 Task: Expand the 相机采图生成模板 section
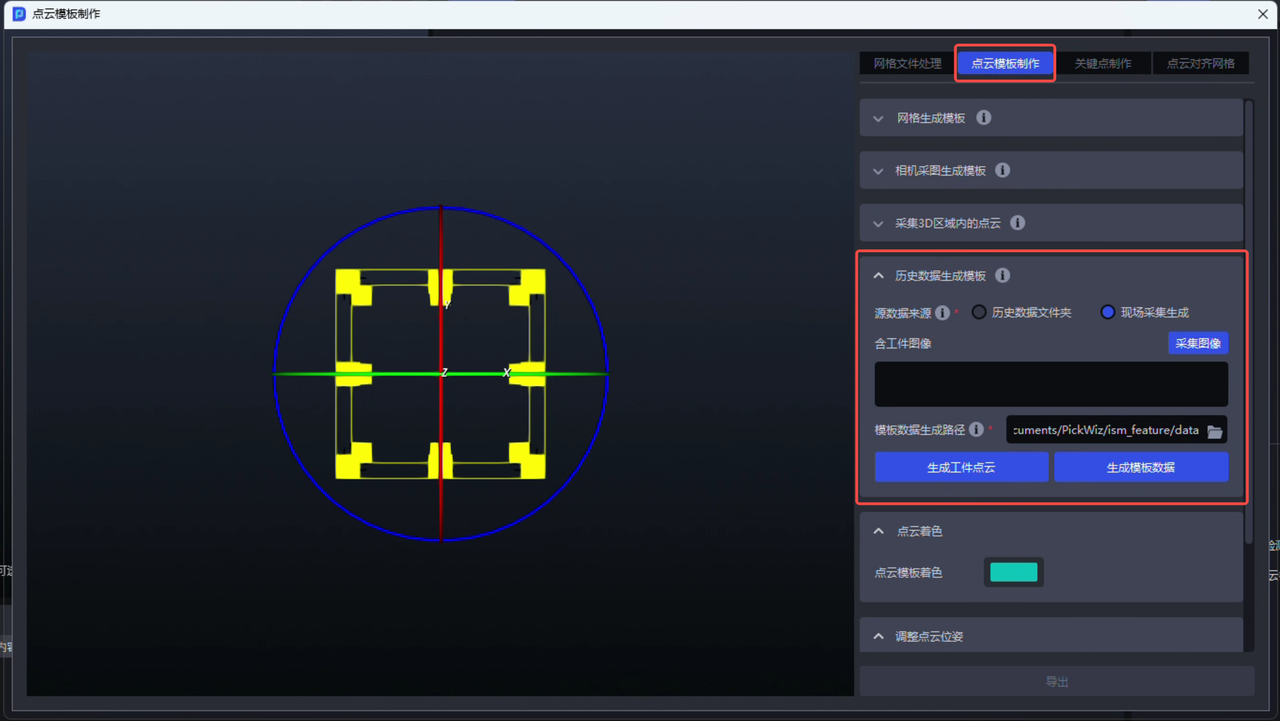pos(879,171)
